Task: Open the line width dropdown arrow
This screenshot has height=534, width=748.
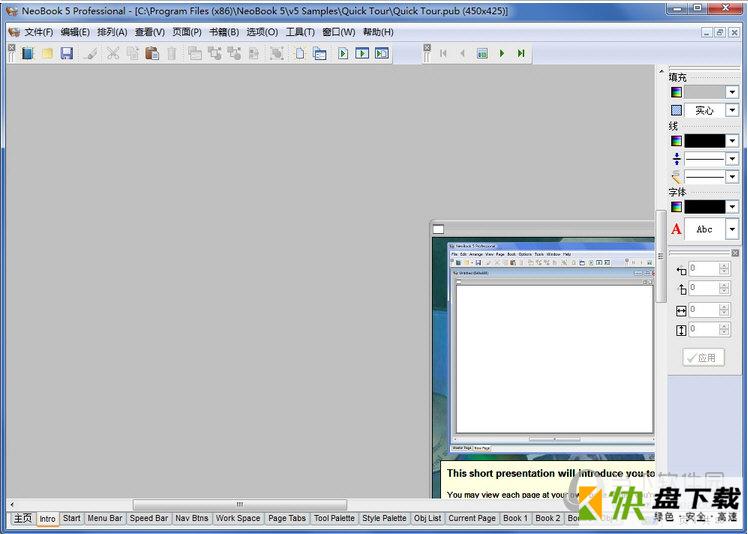Action: tap(732, 159)
